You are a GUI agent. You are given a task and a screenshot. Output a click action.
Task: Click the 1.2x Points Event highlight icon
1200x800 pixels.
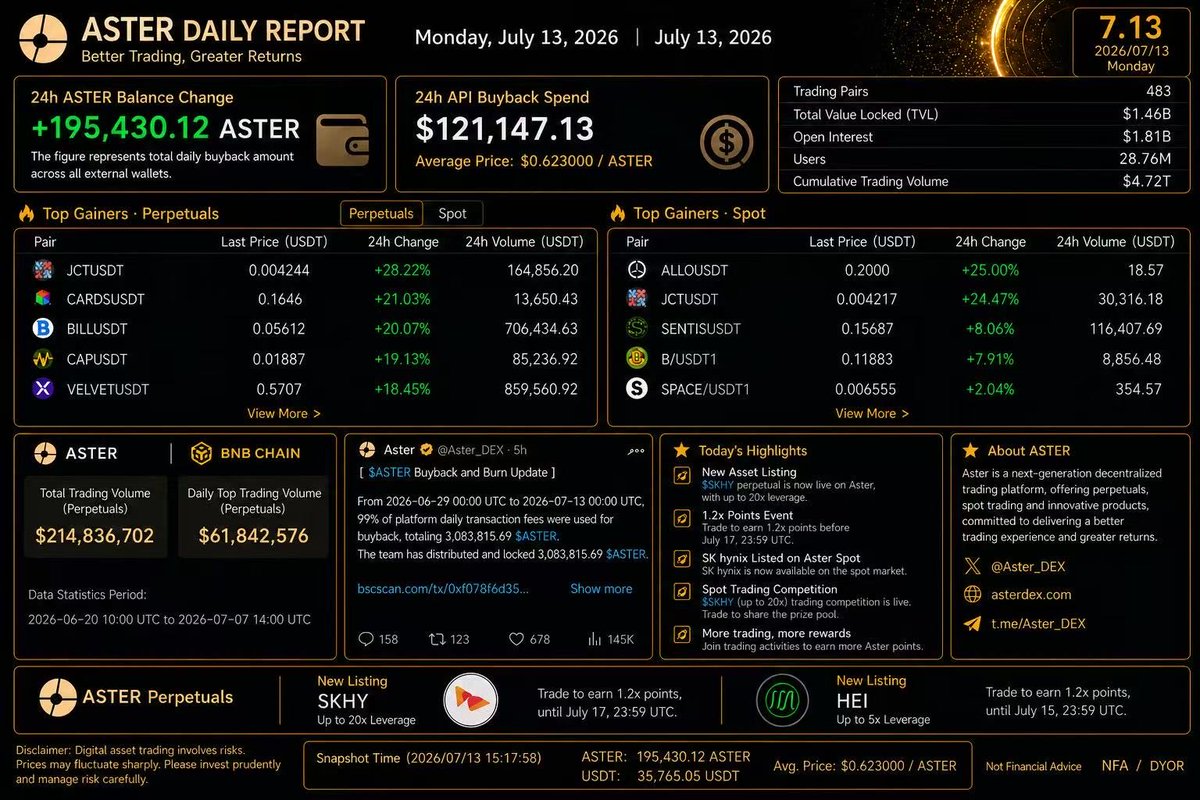(x=682, y=519)
